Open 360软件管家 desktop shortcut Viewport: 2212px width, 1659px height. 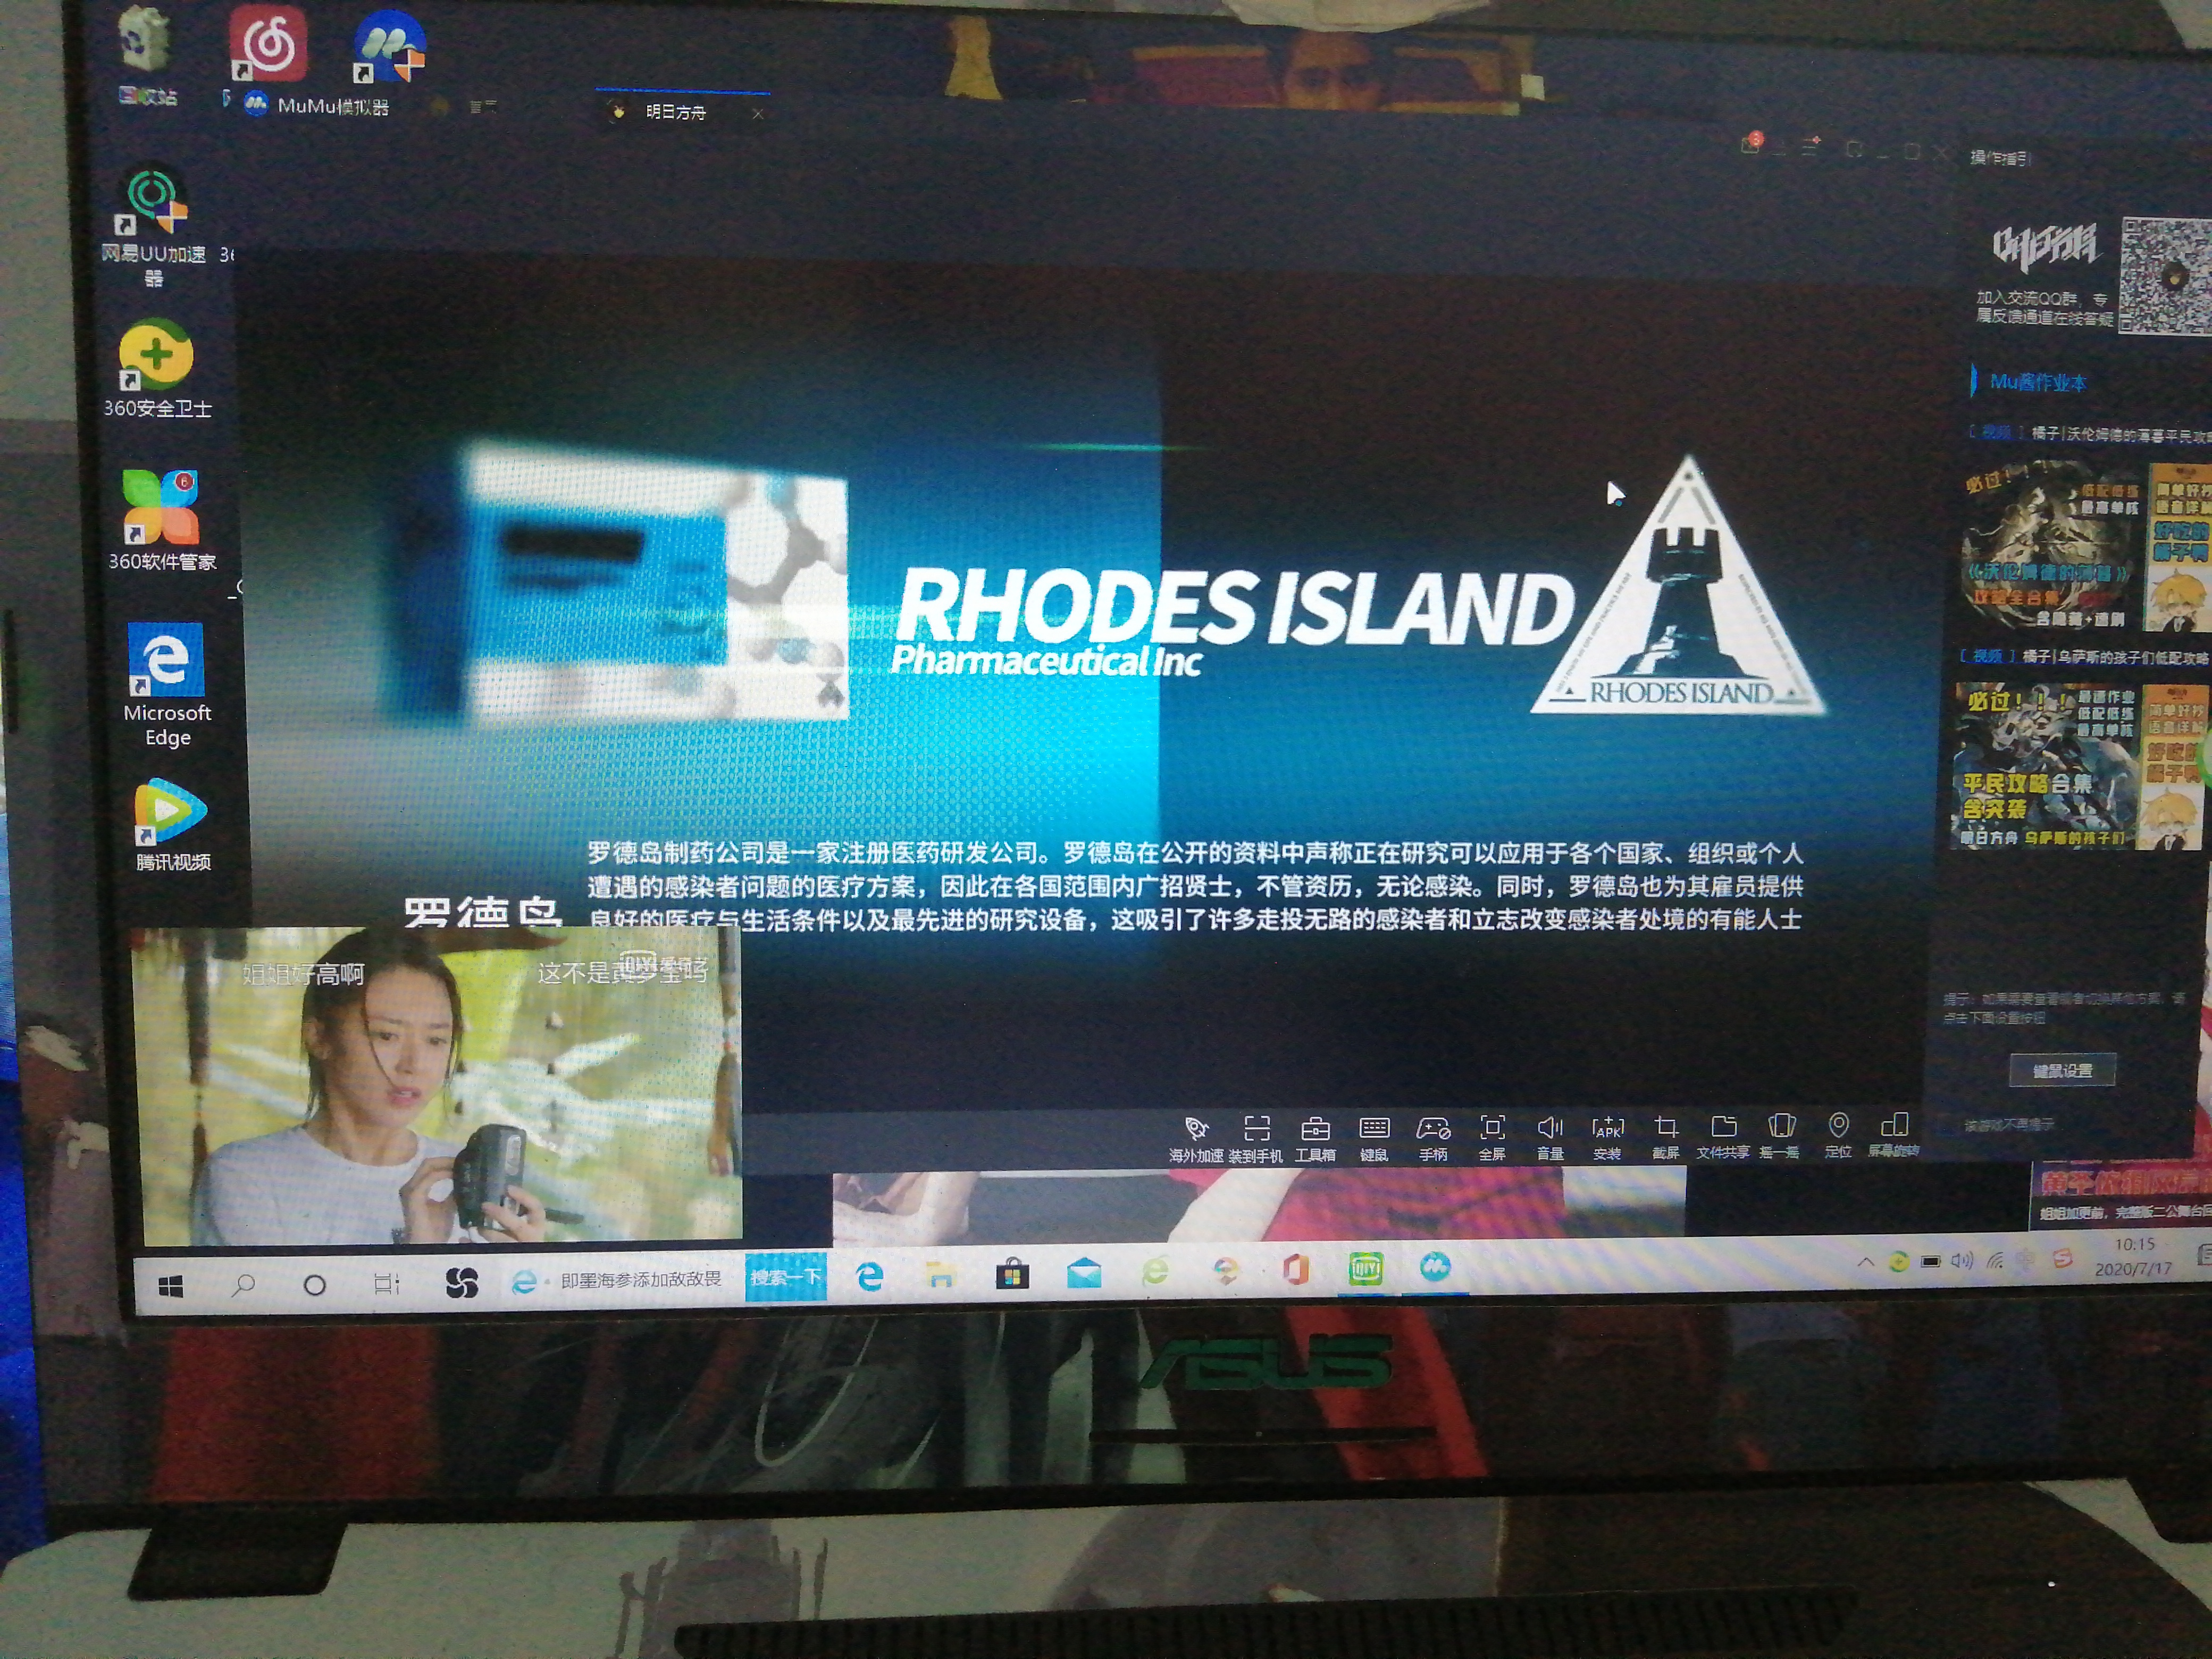[x=161, y=520]
